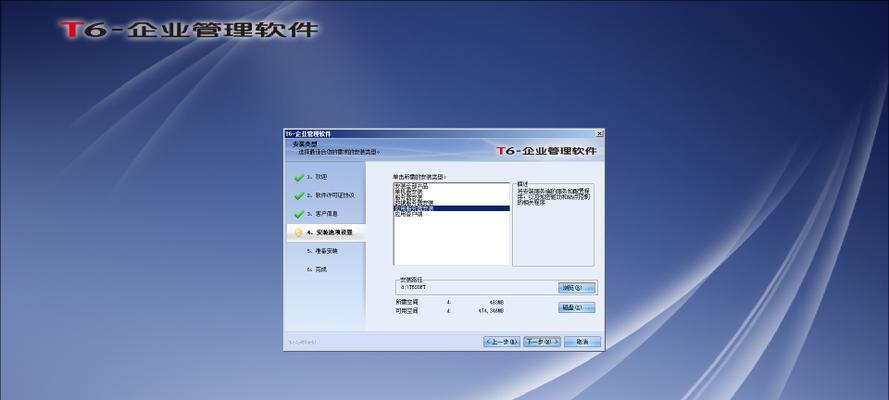
Task: Go back with the 上一步 button
Action: pos(502,342)
